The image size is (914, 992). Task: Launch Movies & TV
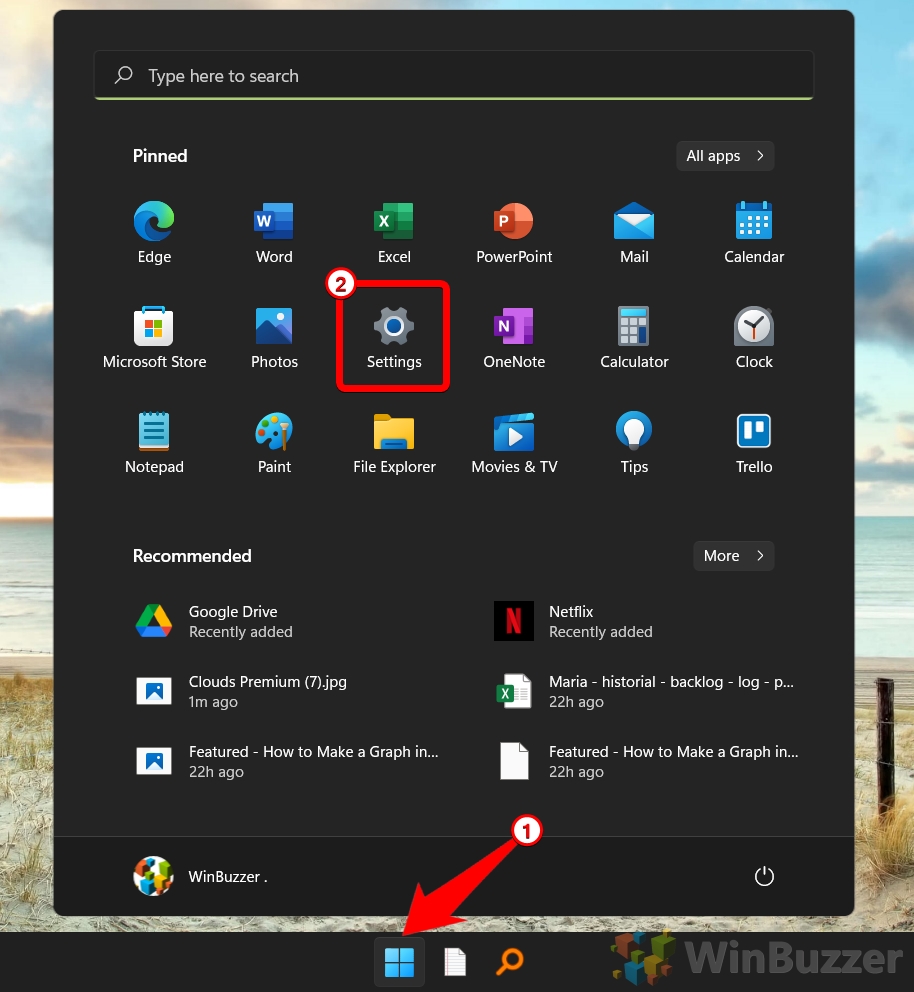(514, 442)
